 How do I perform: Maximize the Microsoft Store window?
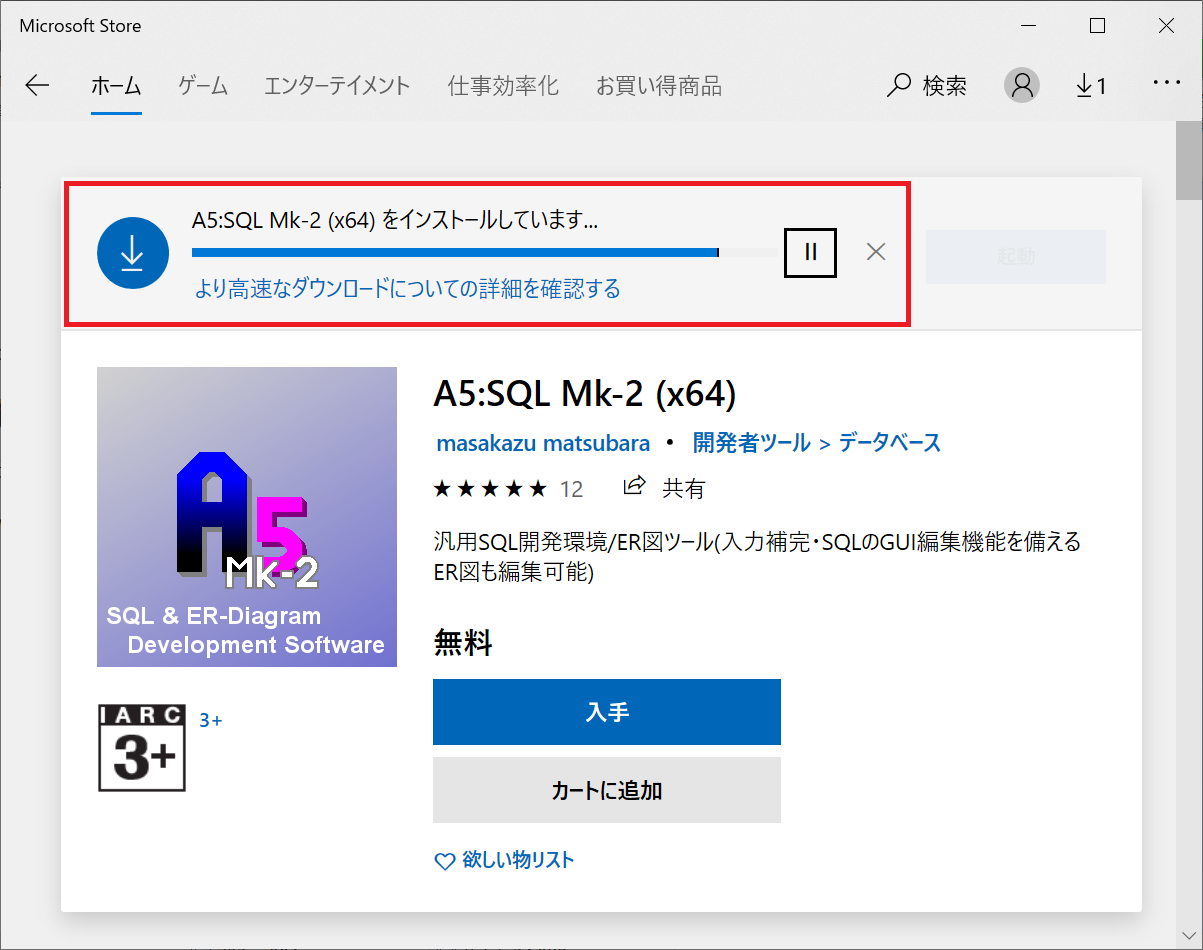[1097, 26]
